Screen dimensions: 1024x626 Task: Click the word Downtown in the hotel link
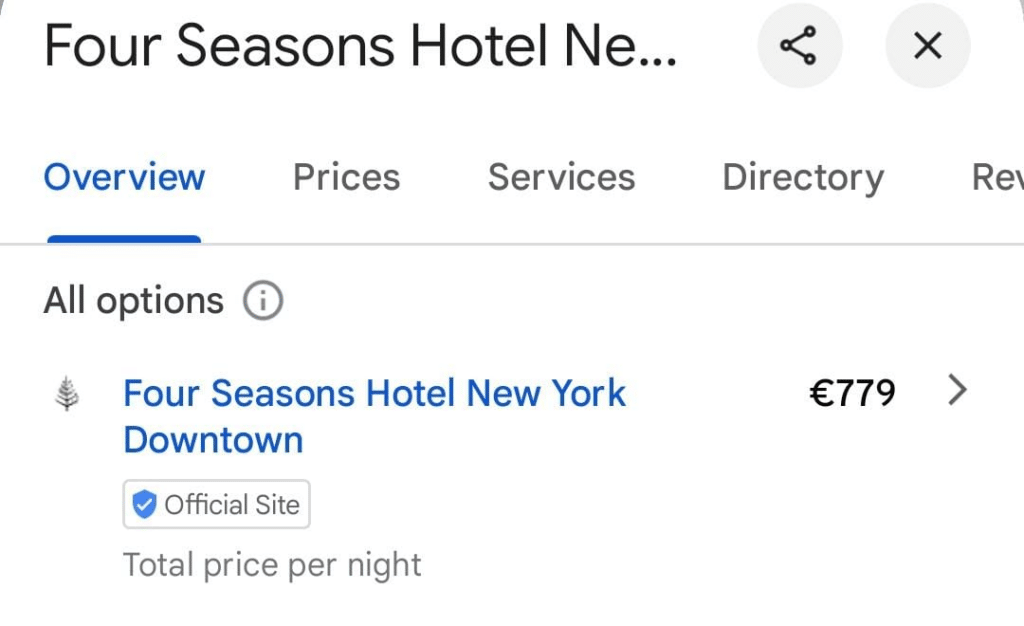tap(214, 440)
